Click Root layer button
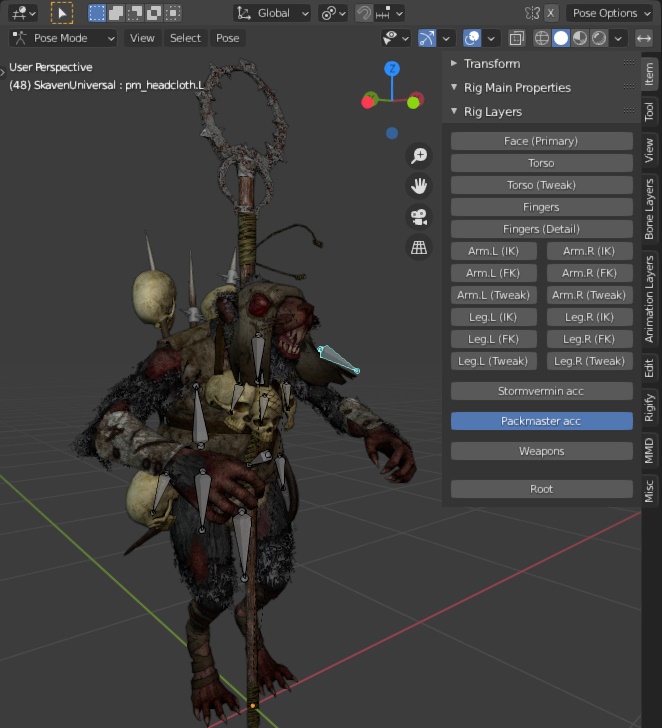The width and height of the screenshot is (662, 728). coord(541,489)
